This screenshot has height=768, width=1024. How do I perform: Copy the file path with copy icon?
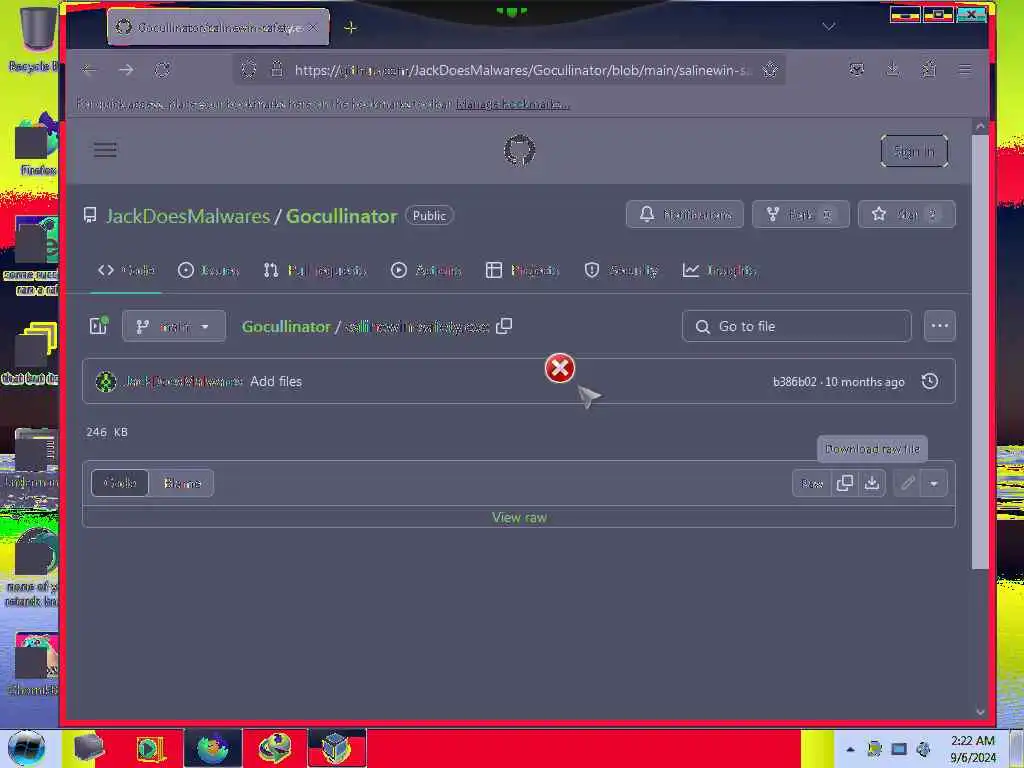point(504,326)
